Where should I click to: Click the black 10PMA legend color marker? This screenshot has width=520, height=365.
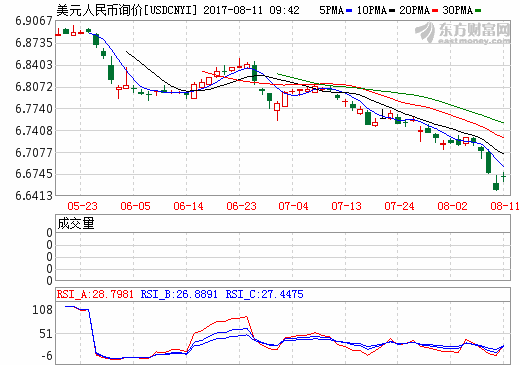click(x=392, y=11)
